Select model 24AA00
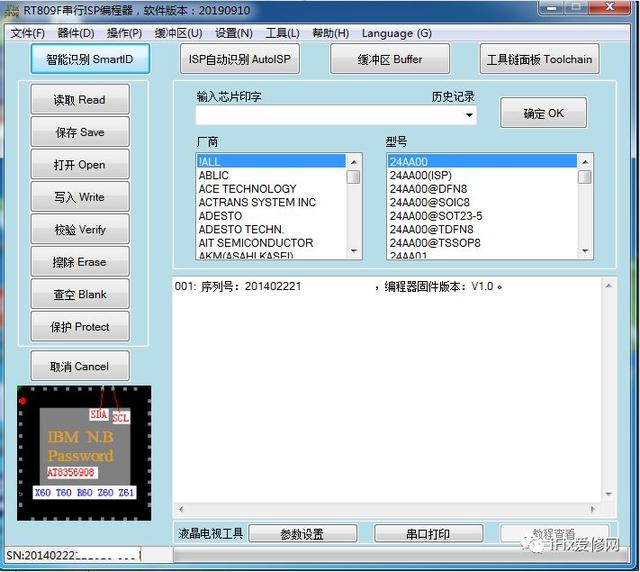 (x=482, y=162)
